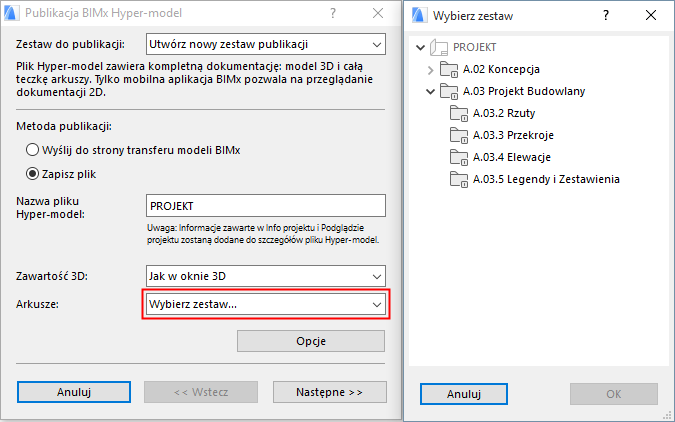The width and height of the screenshot is (675, 422).
Task: Click the A.02 Koncepcja folder icon
Action: coord(449,69)
